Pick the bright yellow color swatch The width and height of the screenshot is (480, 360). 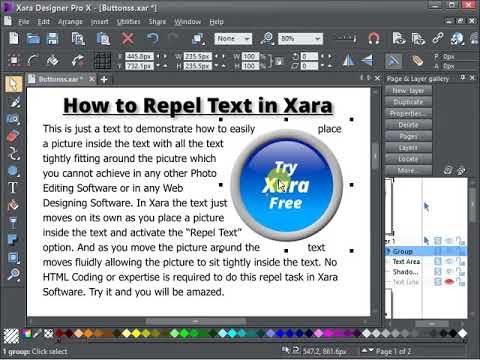click(x=136, y=333)
